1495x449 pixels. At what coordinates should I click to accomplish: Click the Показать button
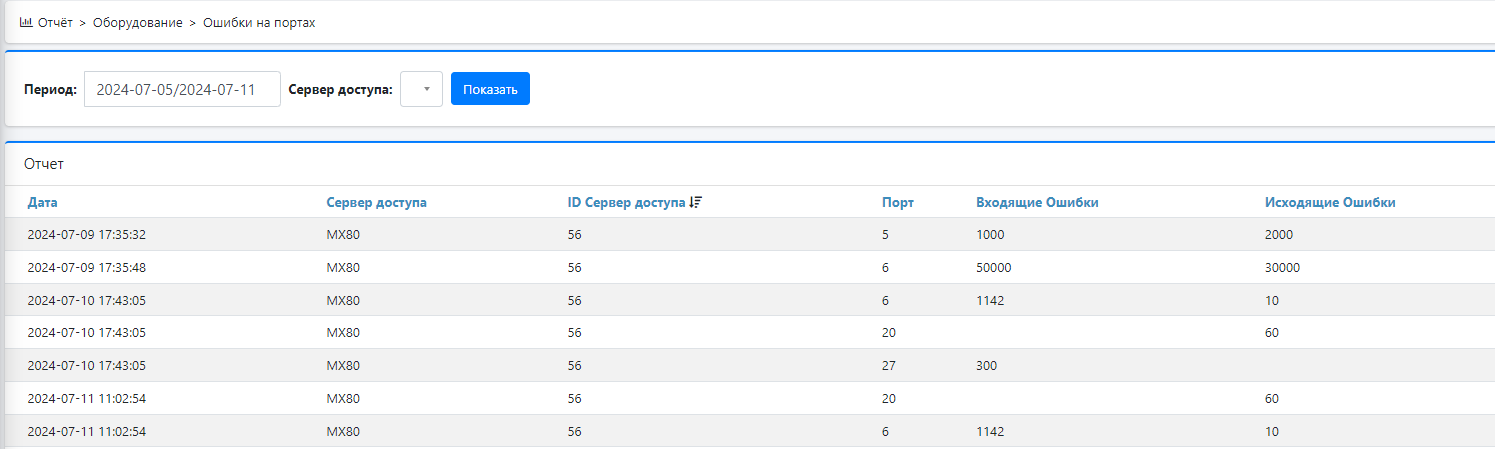pyautogui.click(x=490, y=89)
